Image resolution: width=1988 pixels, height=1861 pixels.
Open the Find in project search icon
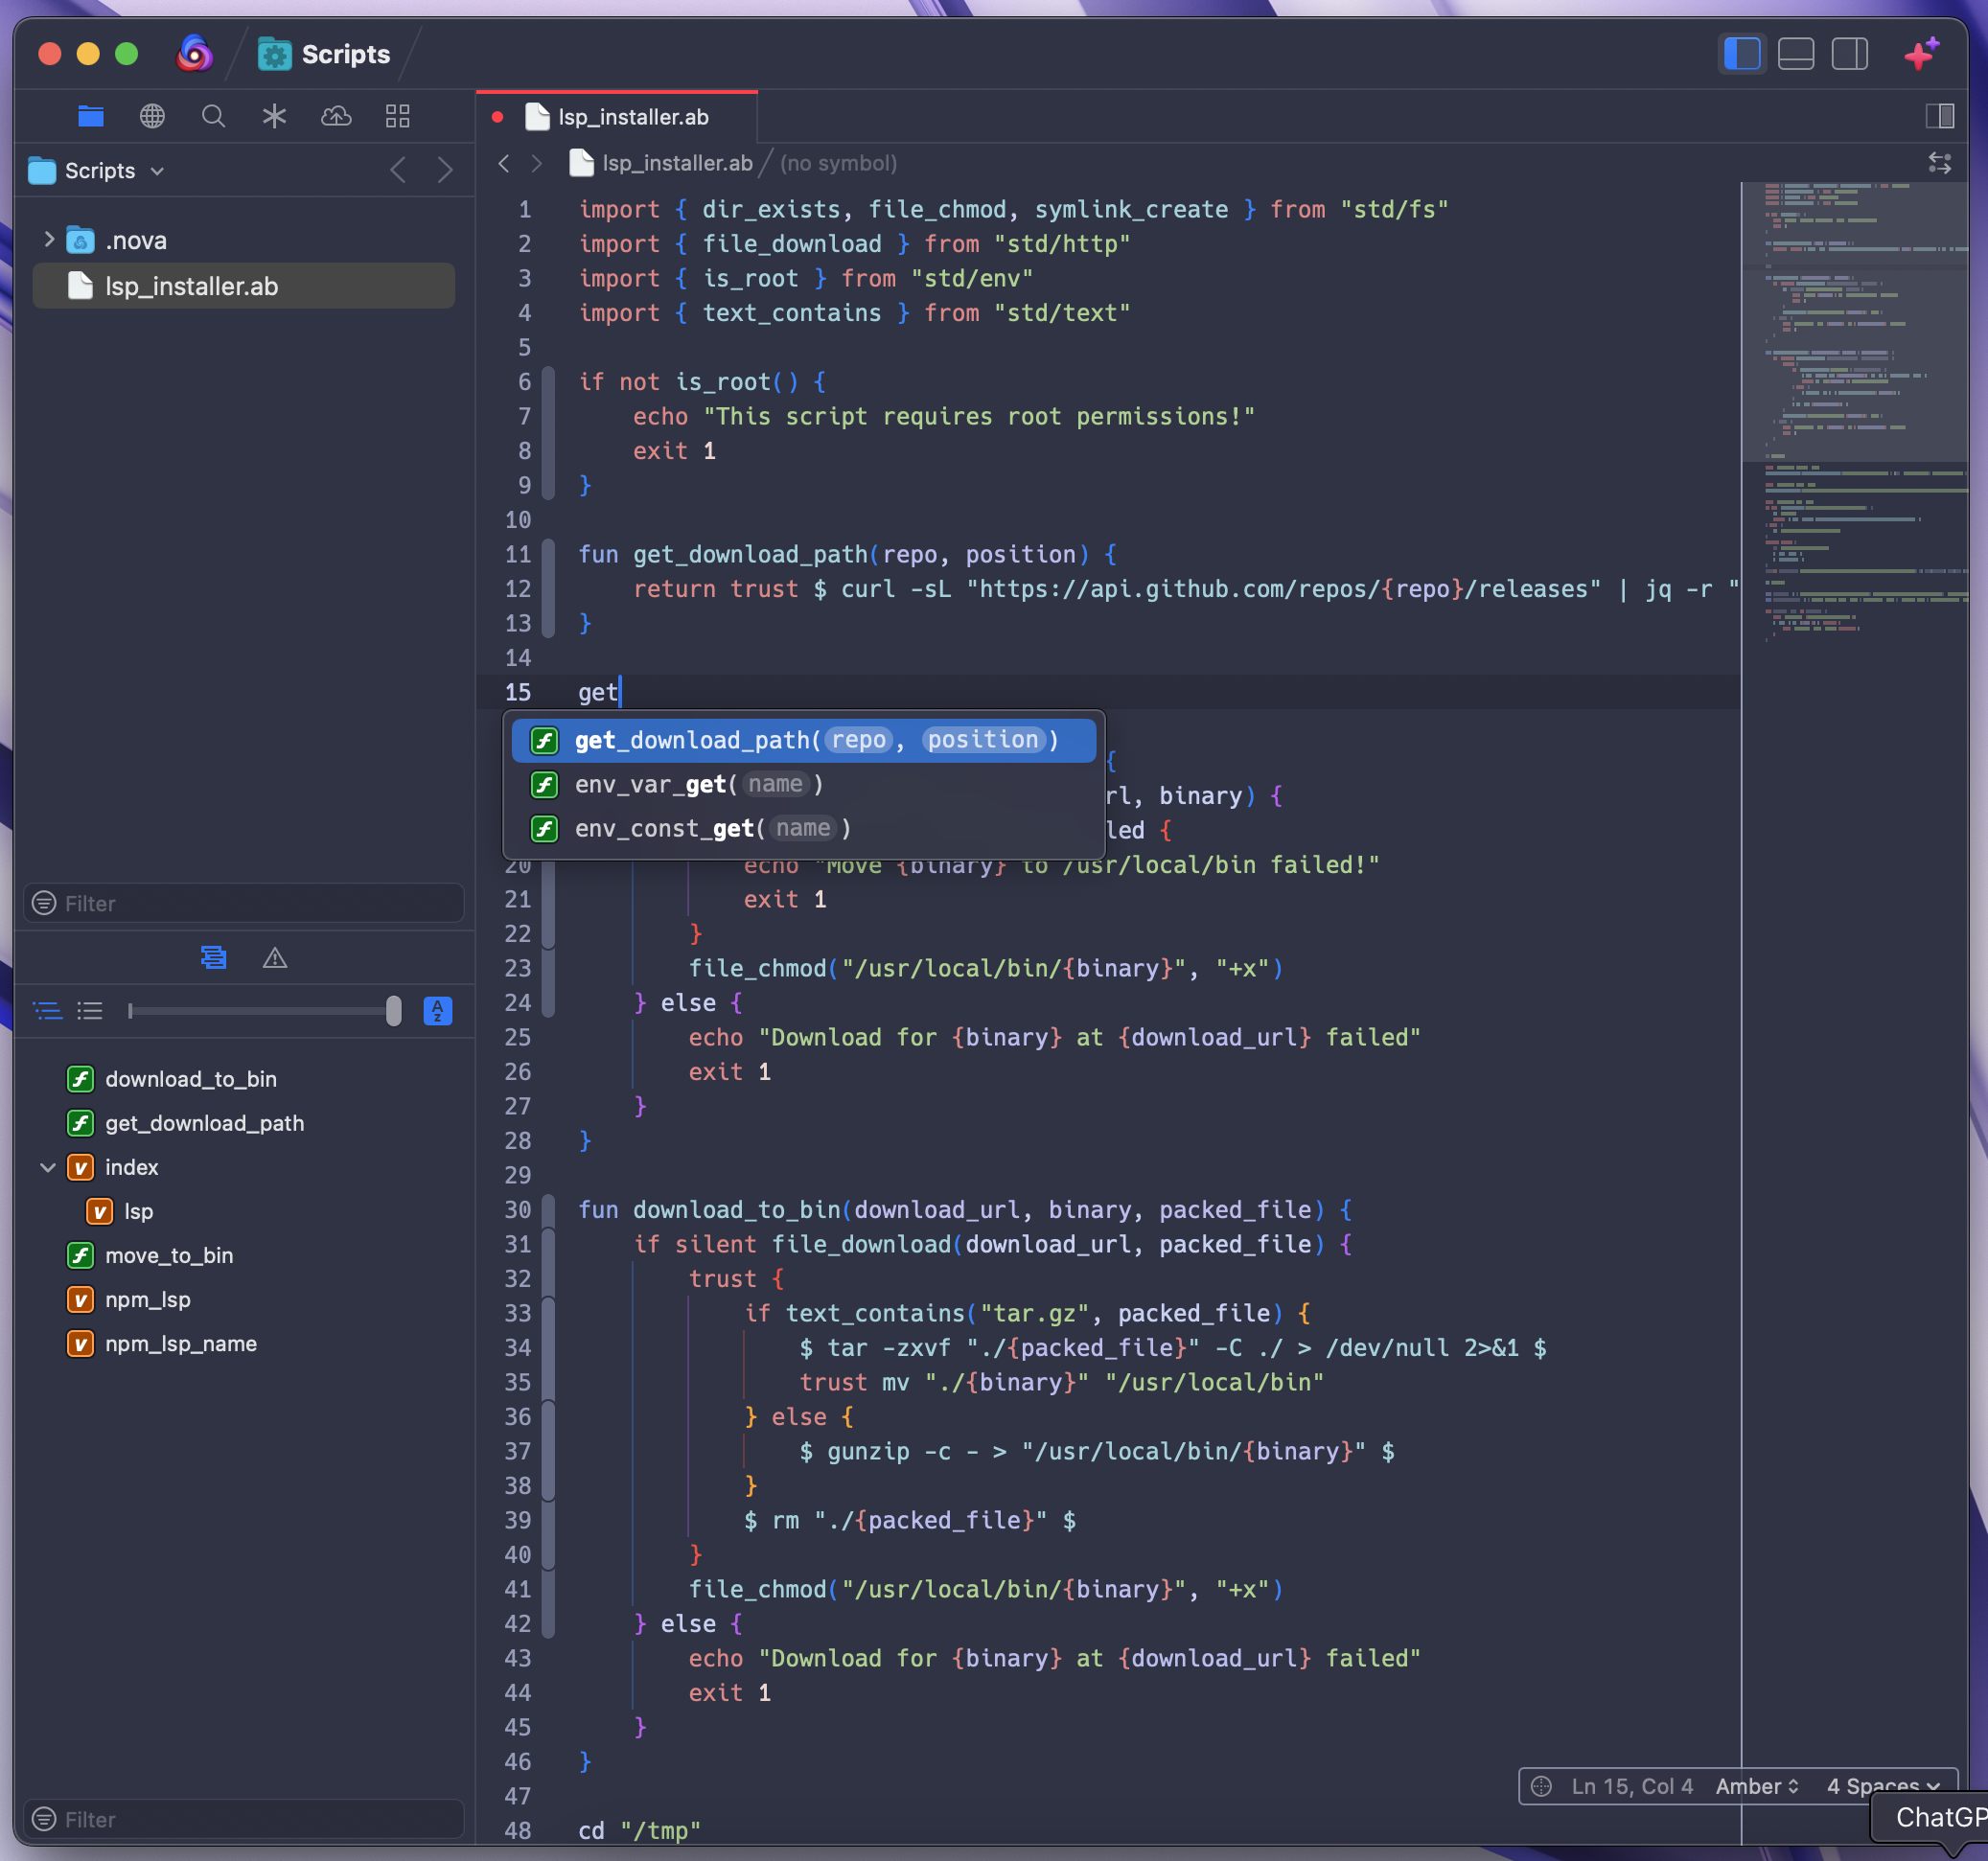point(213,116)
